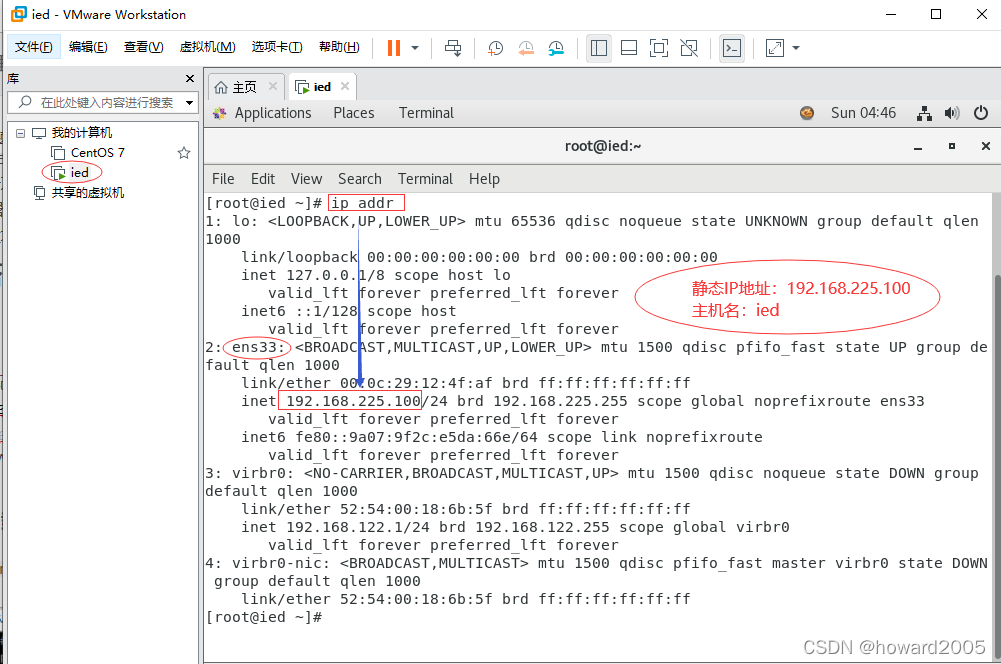Click the library search input field
The image size is (1001, 664).
click(102, 102)
